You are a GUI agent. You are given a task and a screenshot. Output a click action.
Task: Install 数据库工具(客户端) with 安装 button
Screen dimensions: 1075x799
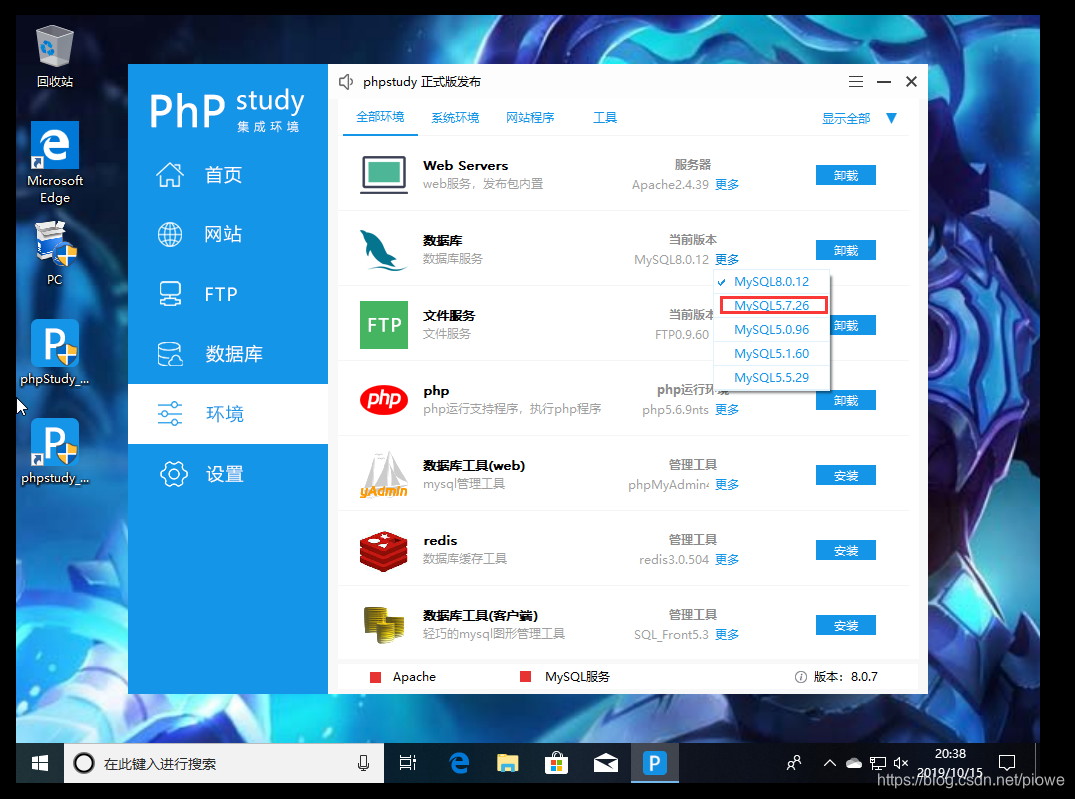(845, 625)
